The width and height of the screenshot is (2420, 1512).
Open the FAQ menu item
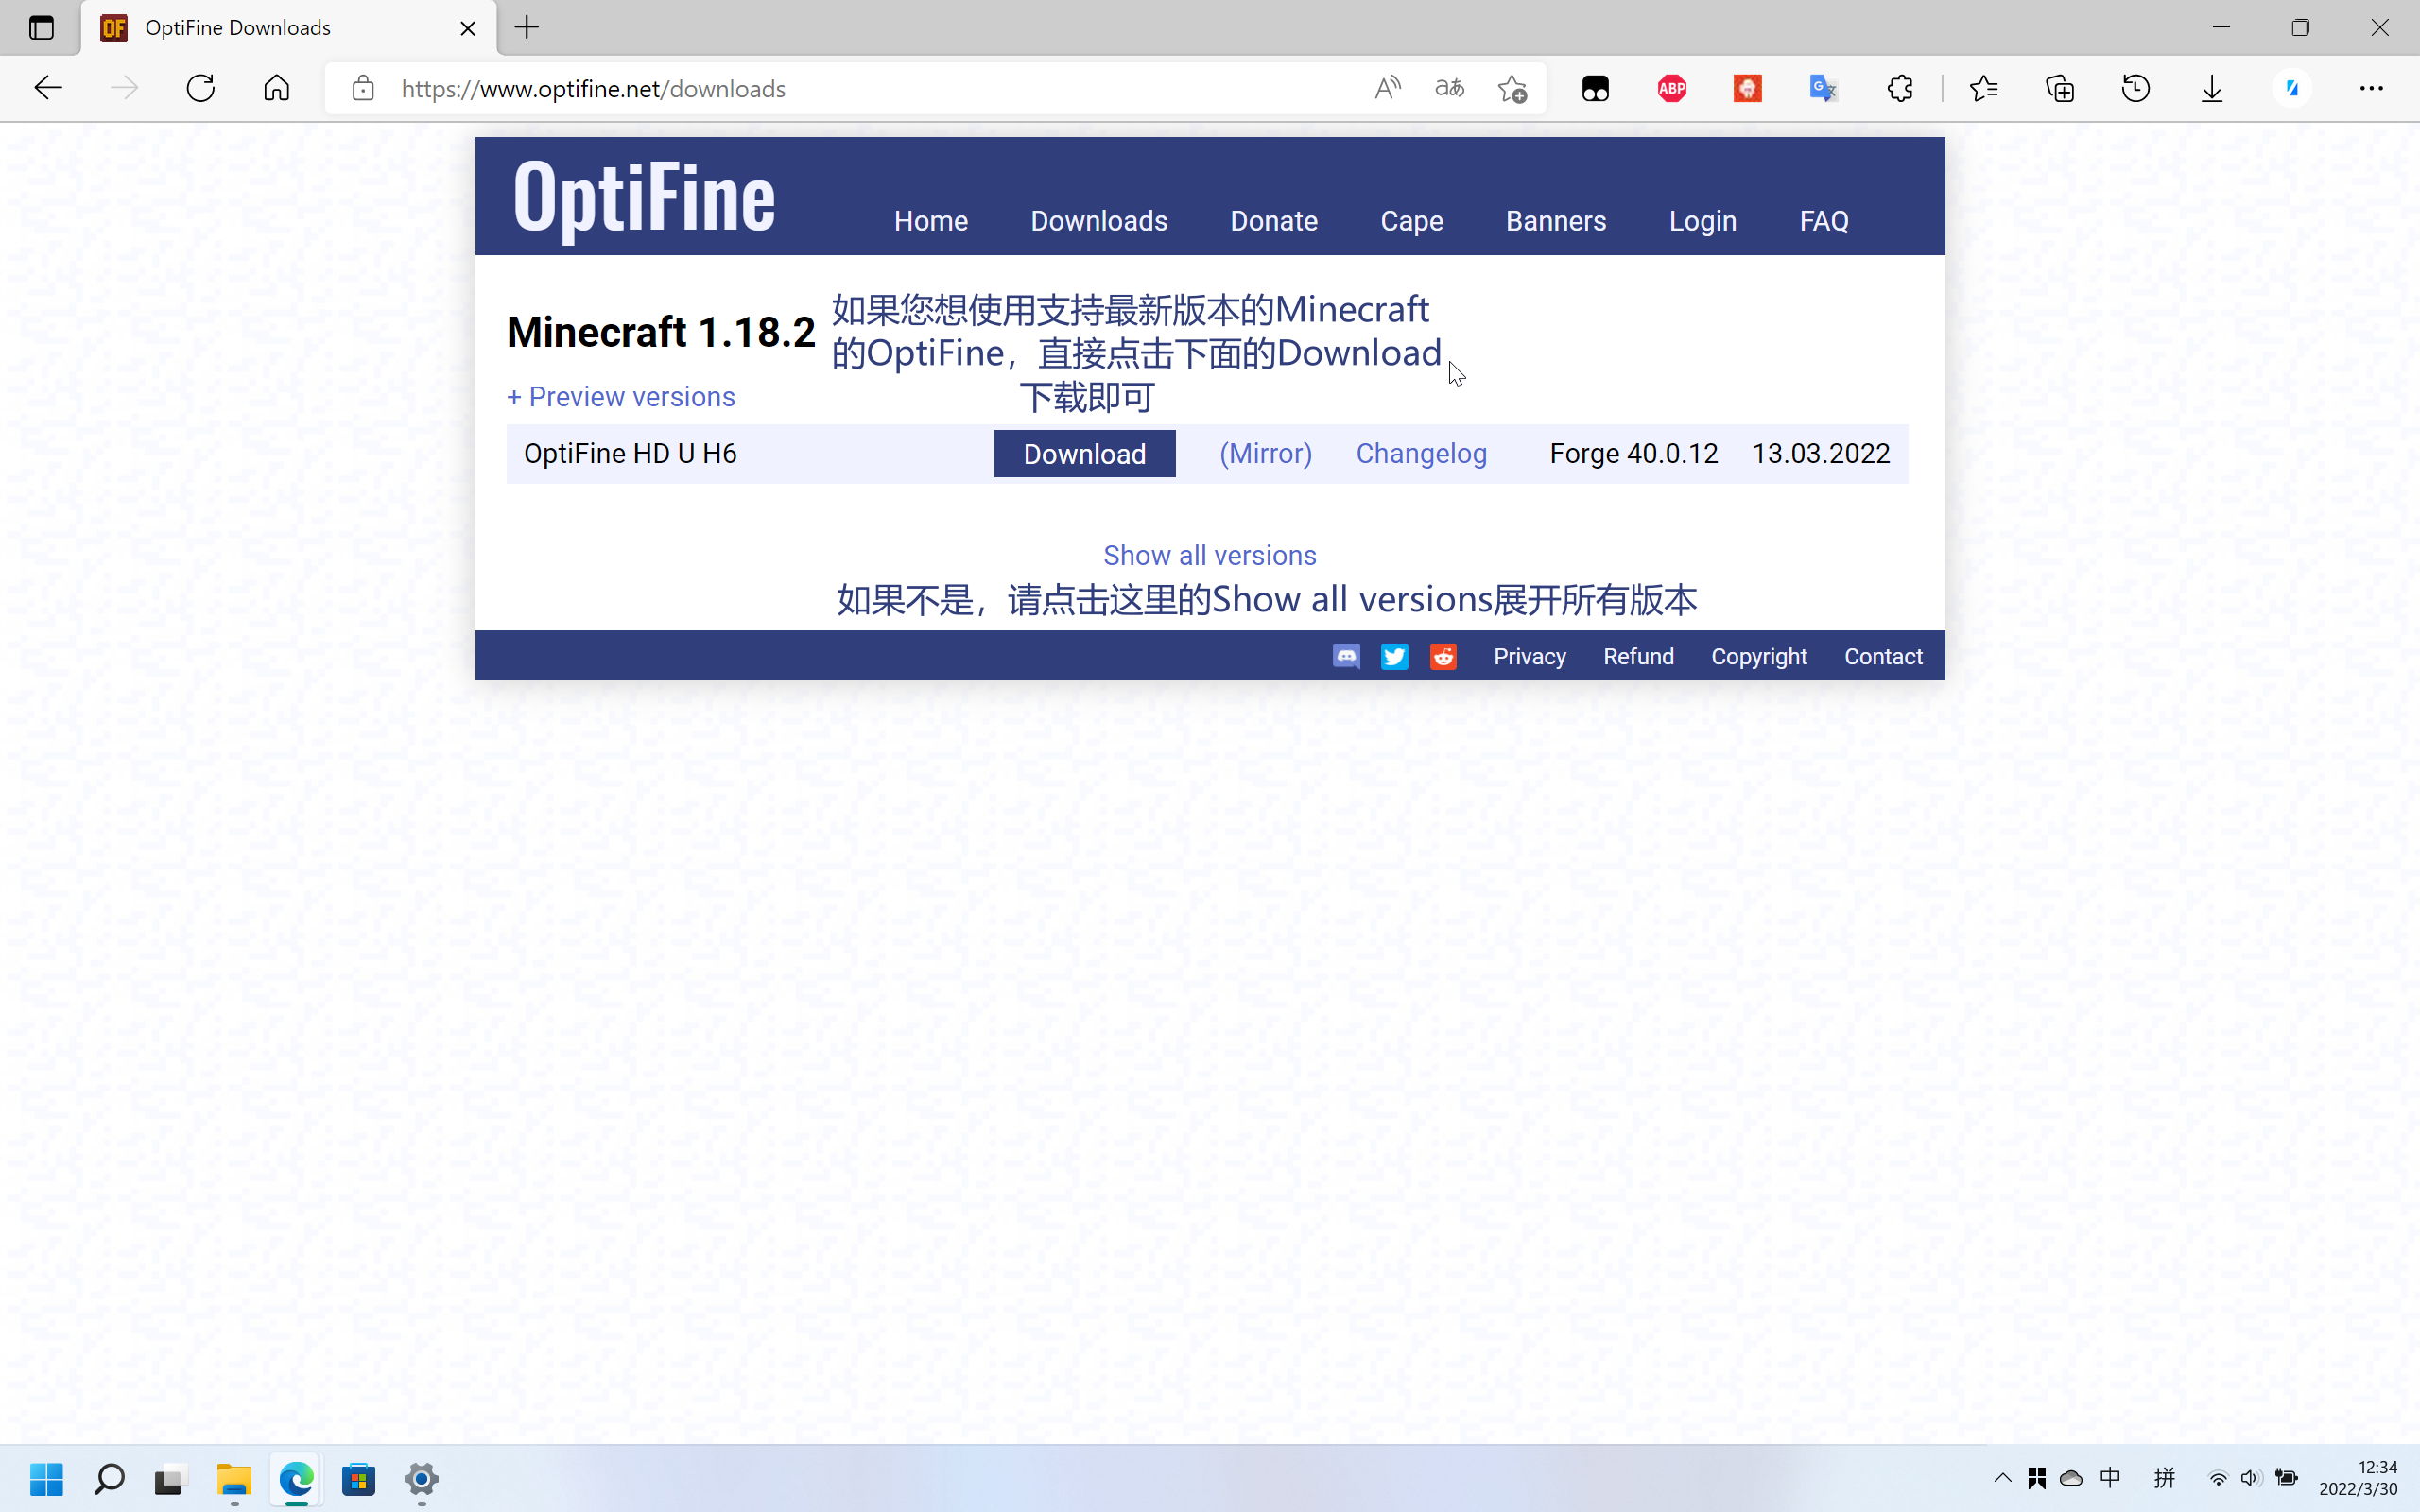coord(1824,221)
